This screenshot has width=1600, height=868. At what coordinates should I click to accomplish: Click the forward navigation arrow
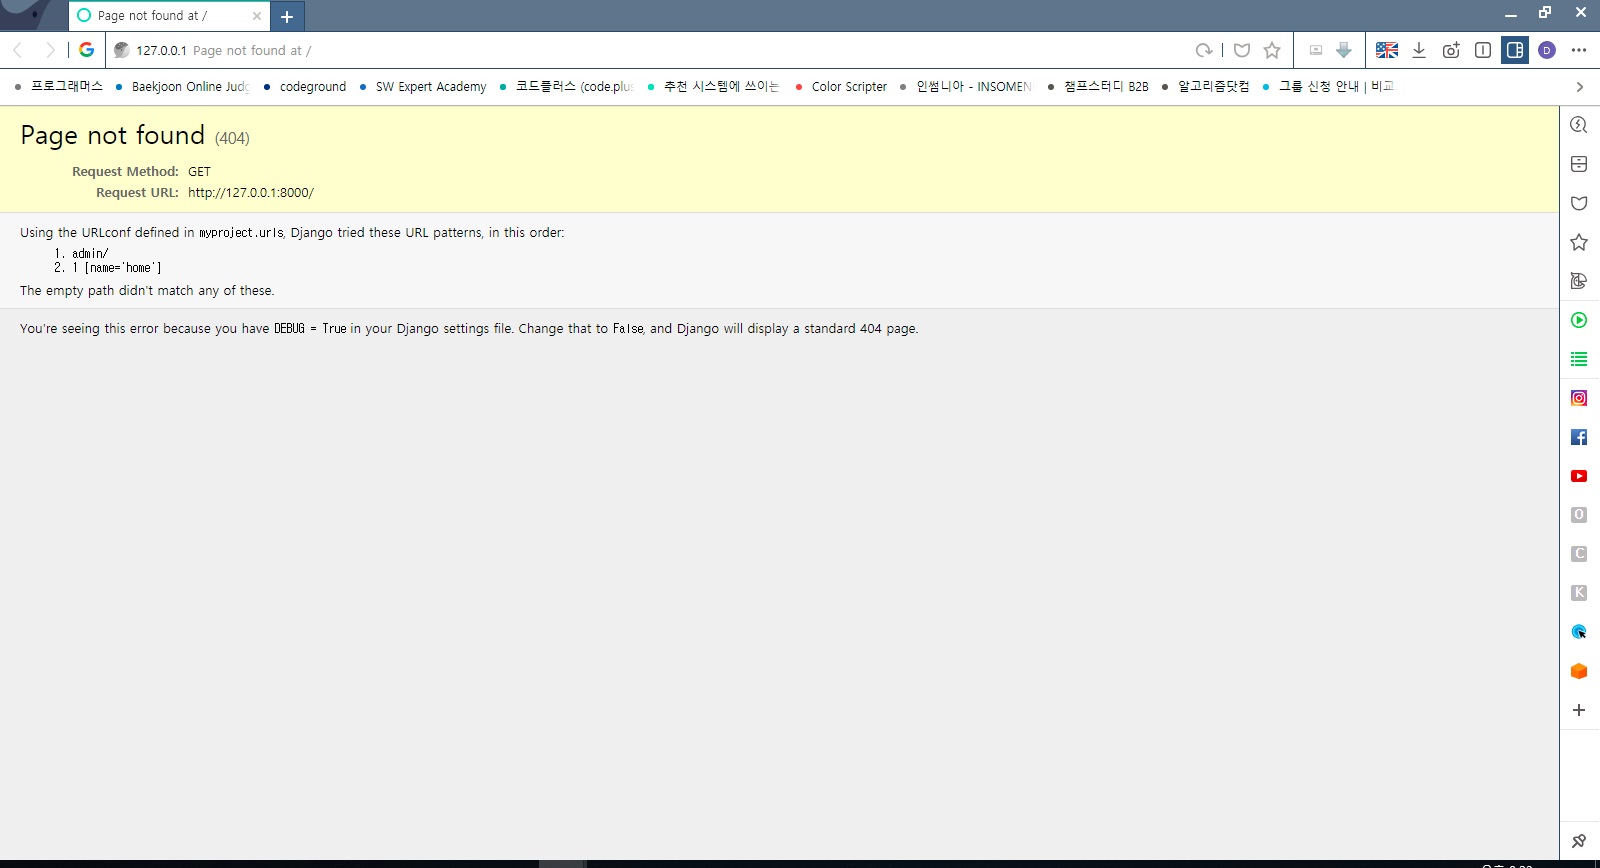tap(50, 50)
